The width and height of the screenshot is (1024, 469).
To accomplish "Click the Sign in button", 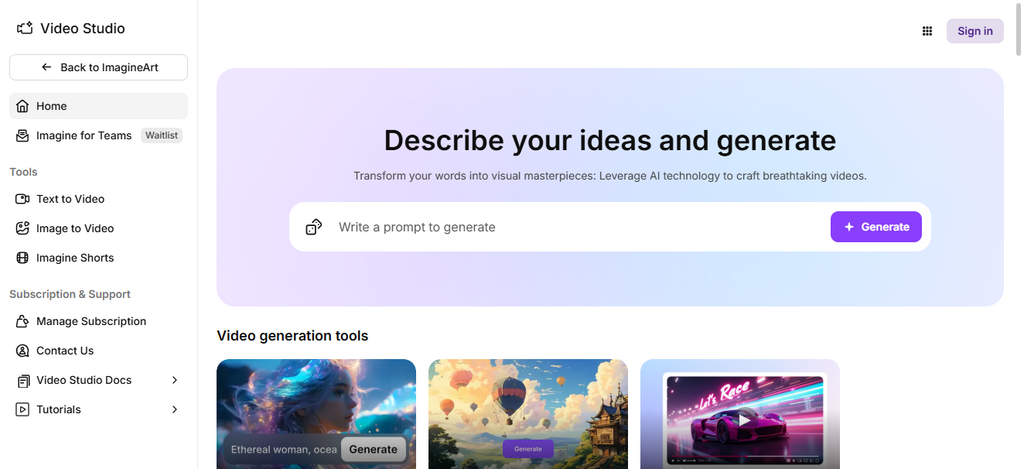I will [975, 31].
